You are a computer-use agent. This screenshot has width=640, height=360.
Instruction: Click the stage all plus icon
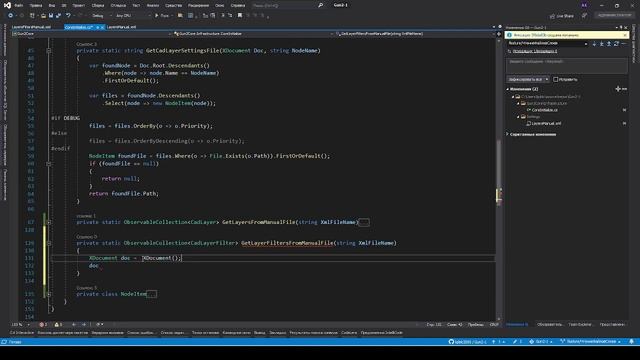click(618, 89)
